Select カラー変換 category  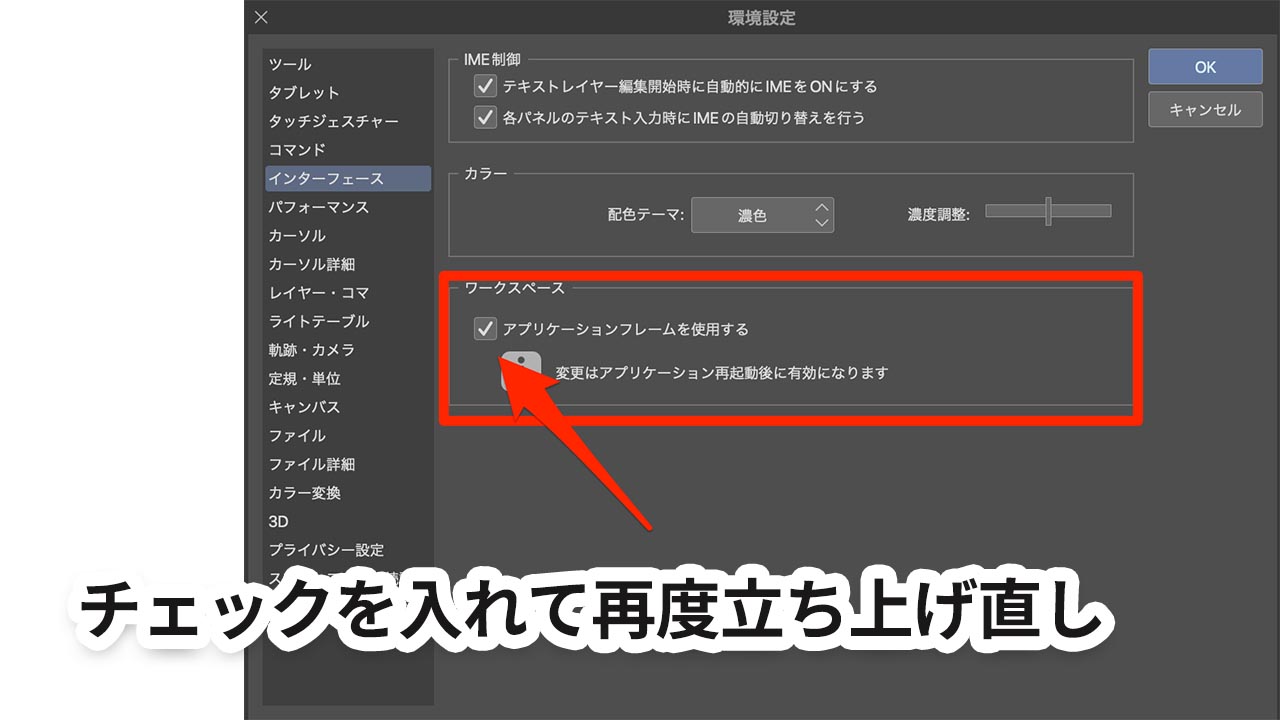pyautogui.click(x=347, y=493)
